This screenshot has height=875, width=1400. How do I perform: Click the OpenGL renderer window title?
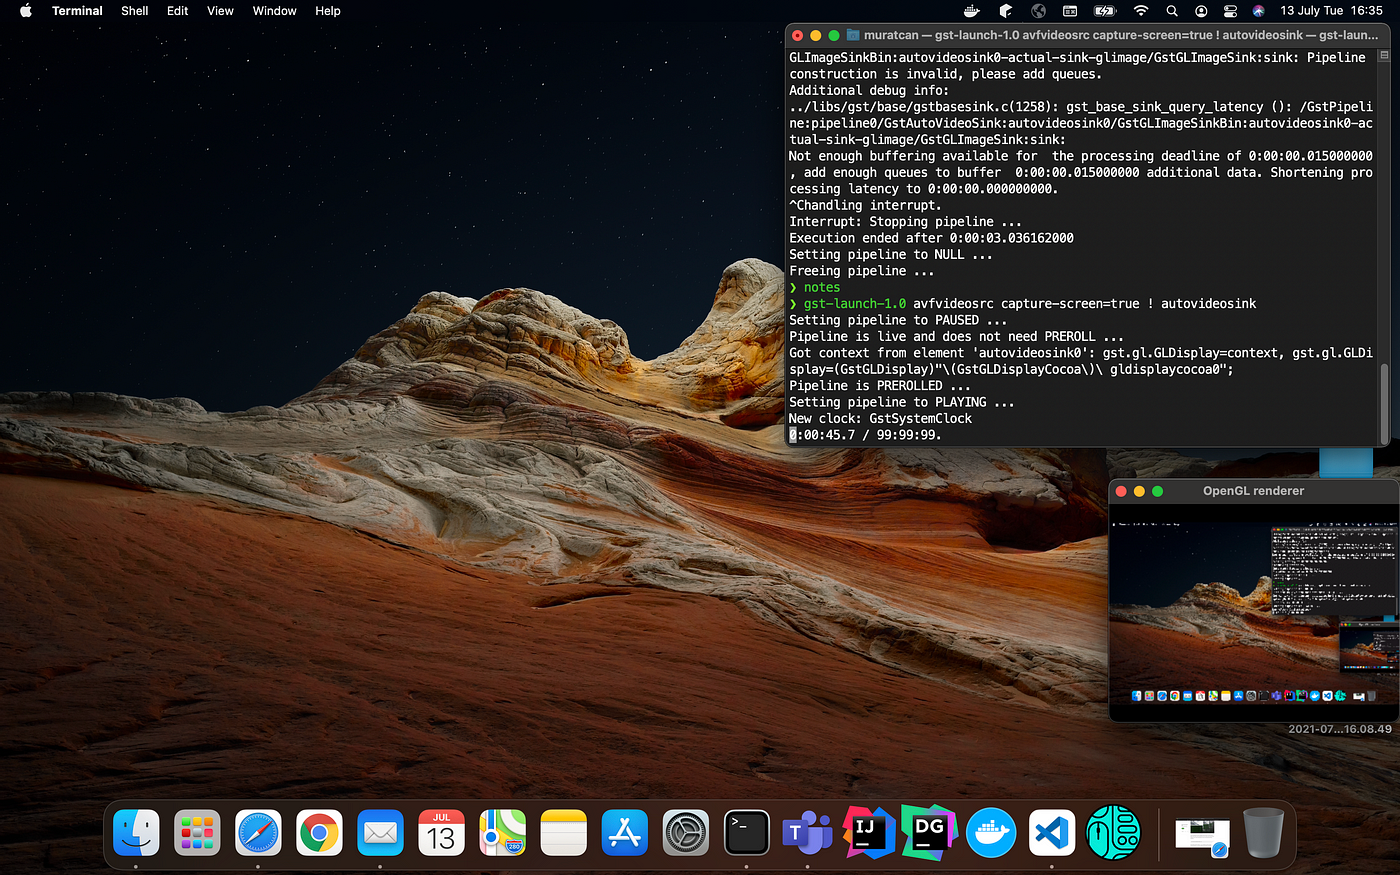tap(1253, 491)
